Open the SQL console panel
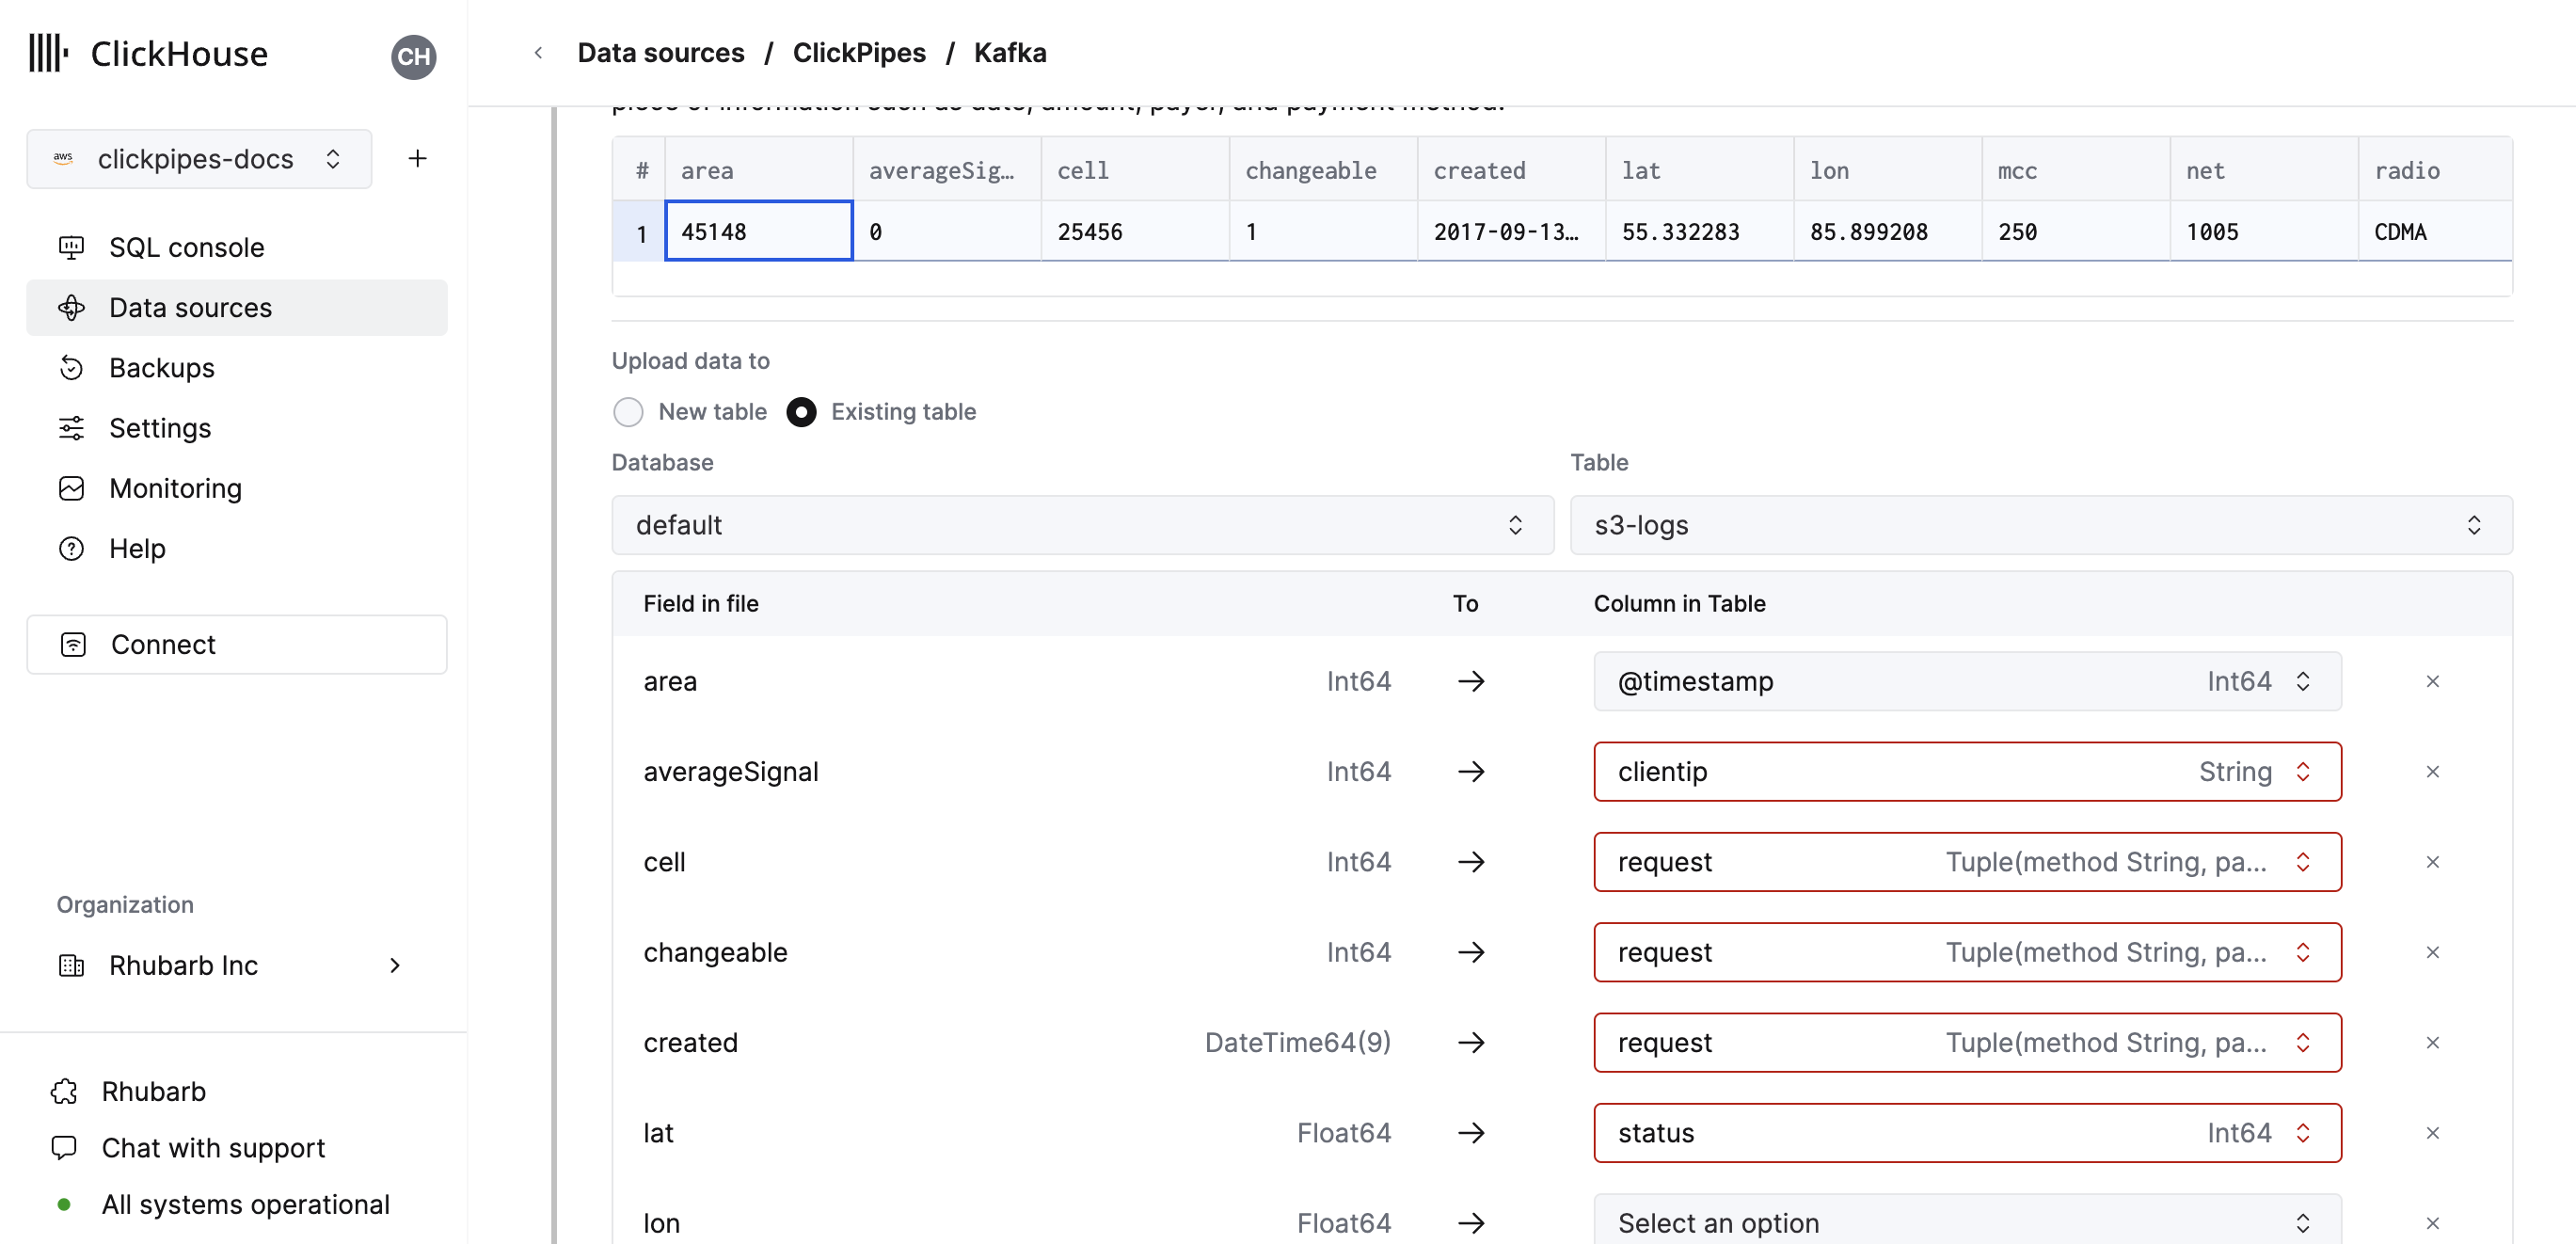This screenshot has width=2576, height=1244. click(x=185, y=247)
